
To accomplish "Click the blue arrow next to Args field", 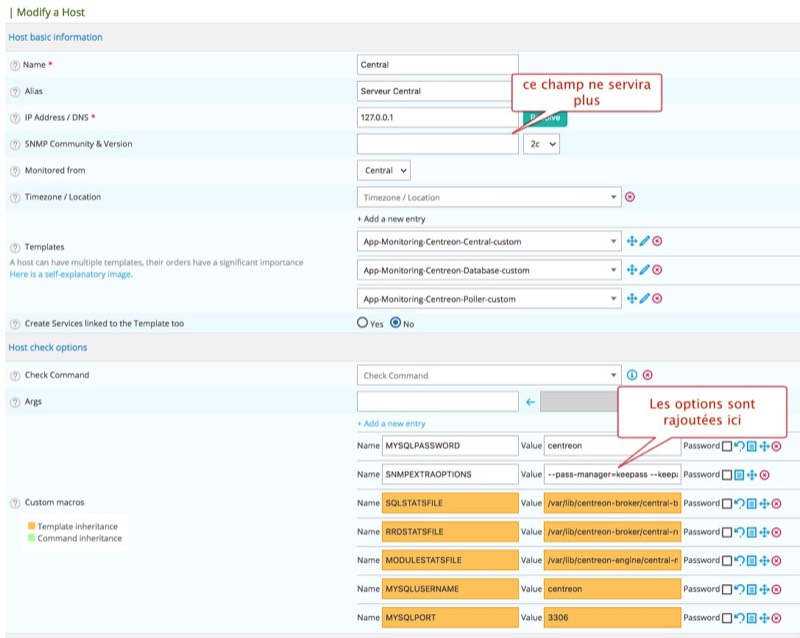I will [531, 402].
